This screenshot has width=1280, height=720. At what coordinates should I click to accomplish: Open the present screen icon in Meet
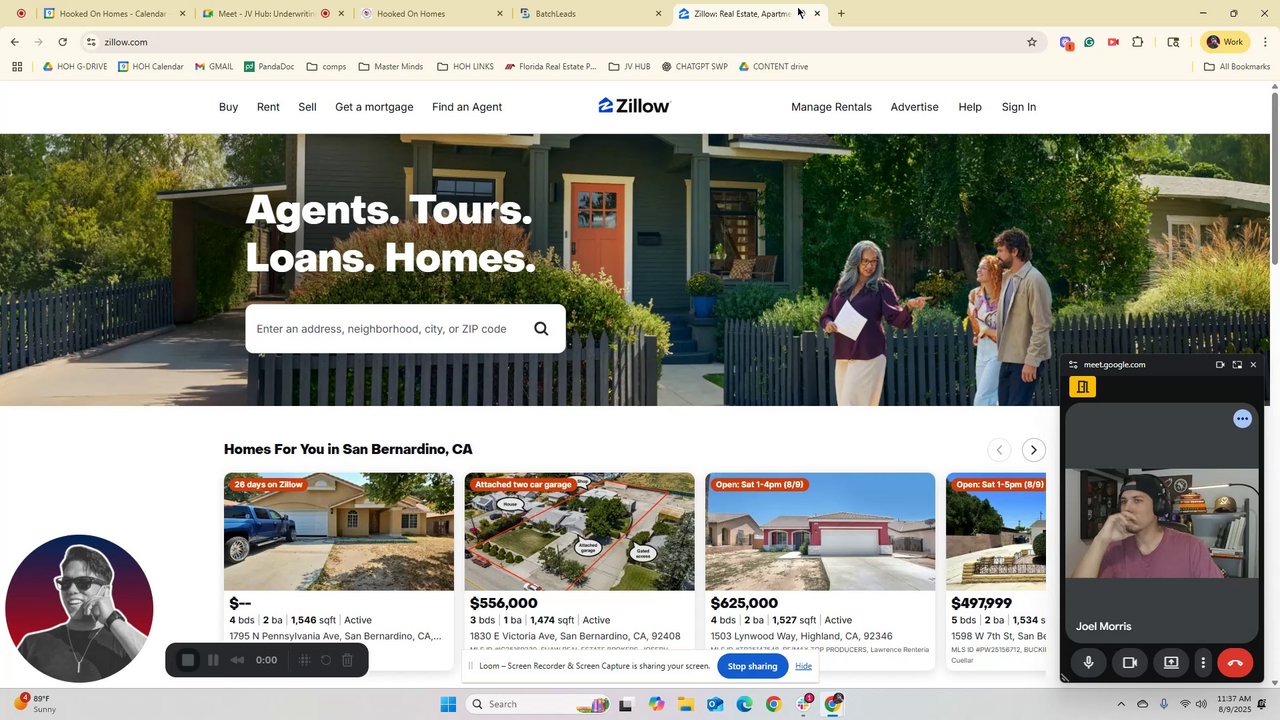(1170, 662)
